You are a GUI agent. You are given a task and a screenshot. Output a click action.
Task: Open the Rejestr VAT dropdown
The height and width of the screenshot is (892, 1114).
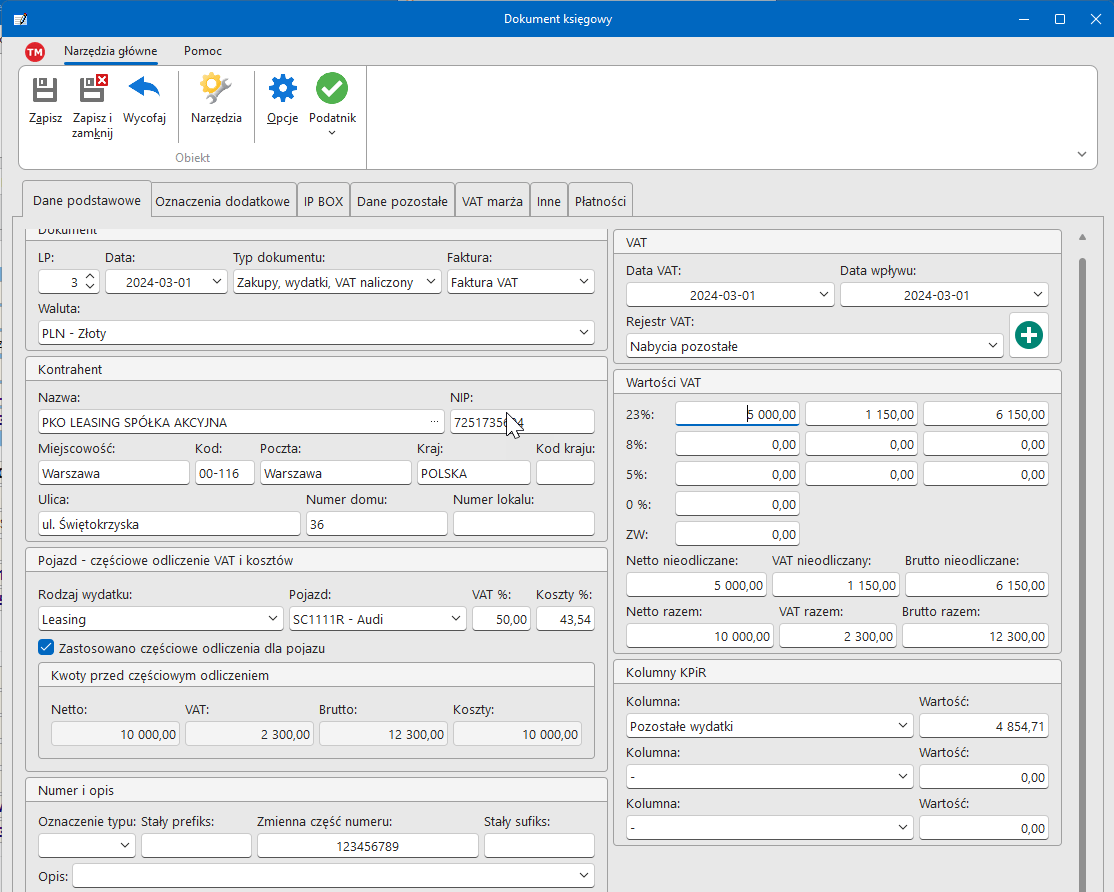[x=992, y=346]
